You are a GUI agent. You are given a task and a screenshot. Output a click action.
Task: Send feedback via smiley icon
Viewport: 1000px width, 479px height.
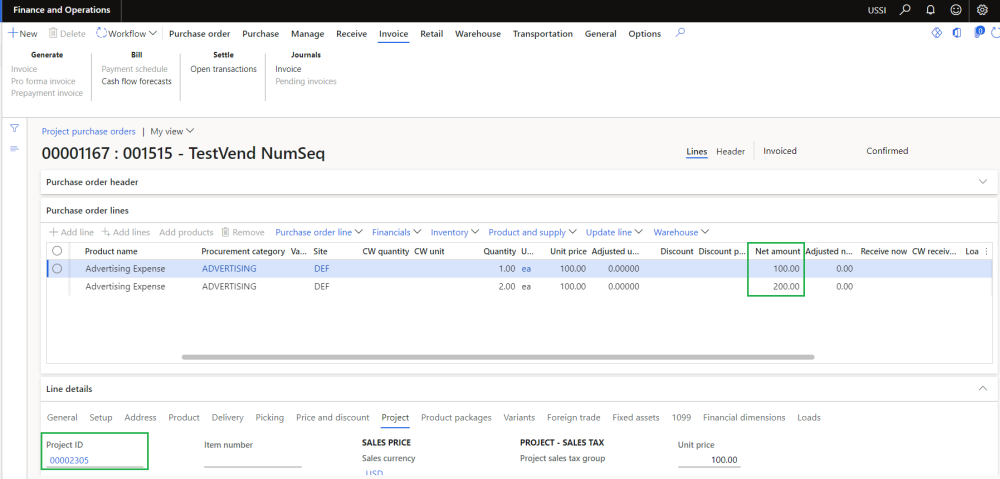[x=955, y=10]
